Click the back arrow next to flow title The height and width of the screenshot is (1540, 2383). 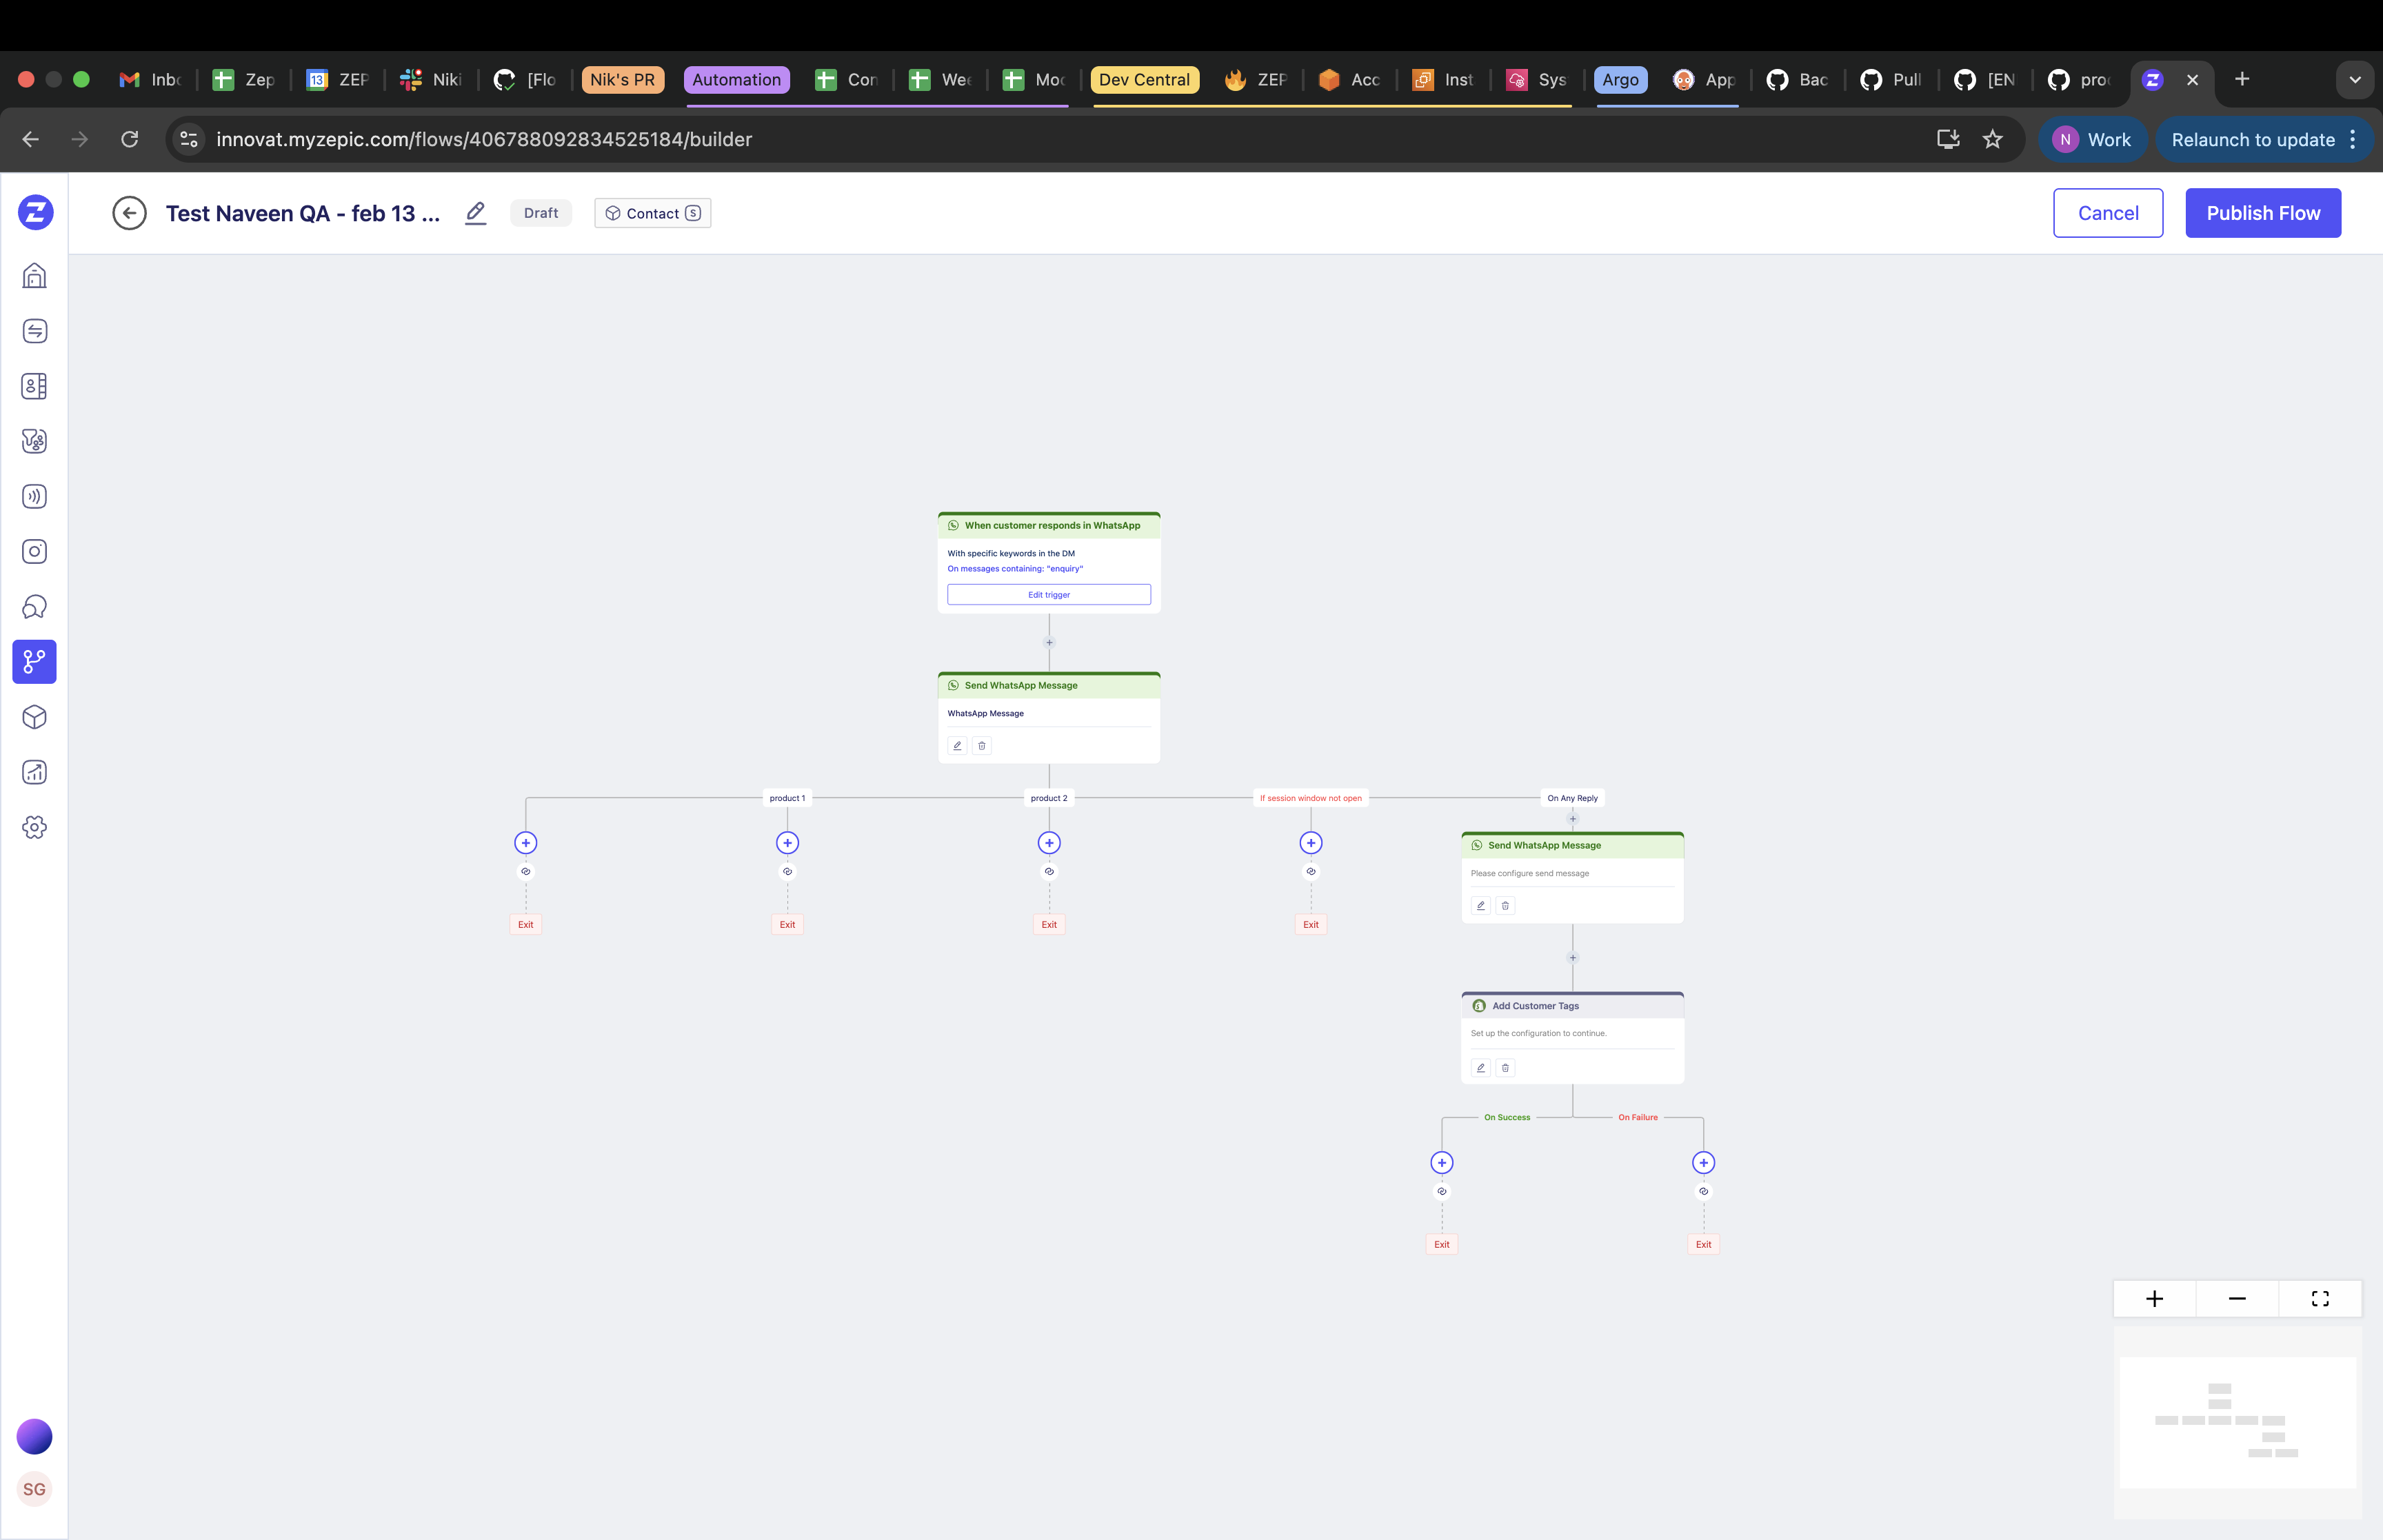(129, 213)
